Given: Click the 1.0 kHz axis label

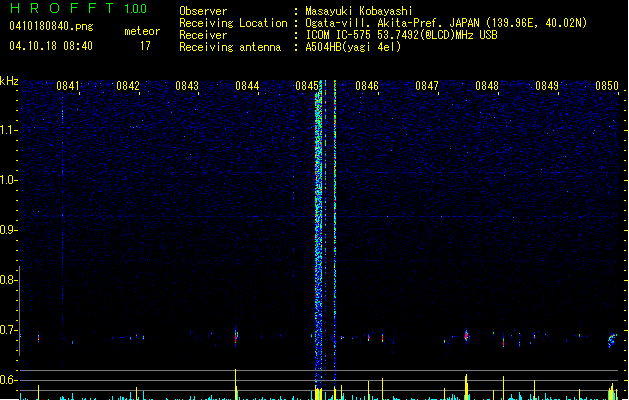Looking at the screenshot, I should [x=8, y=180].
